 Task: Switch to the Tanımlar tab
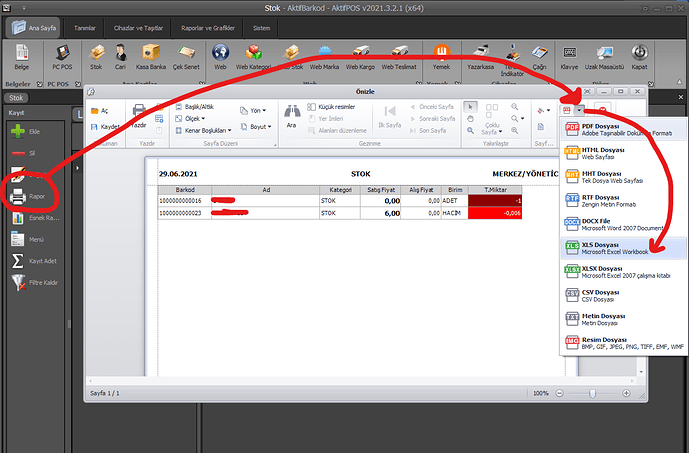click(84, 28)
